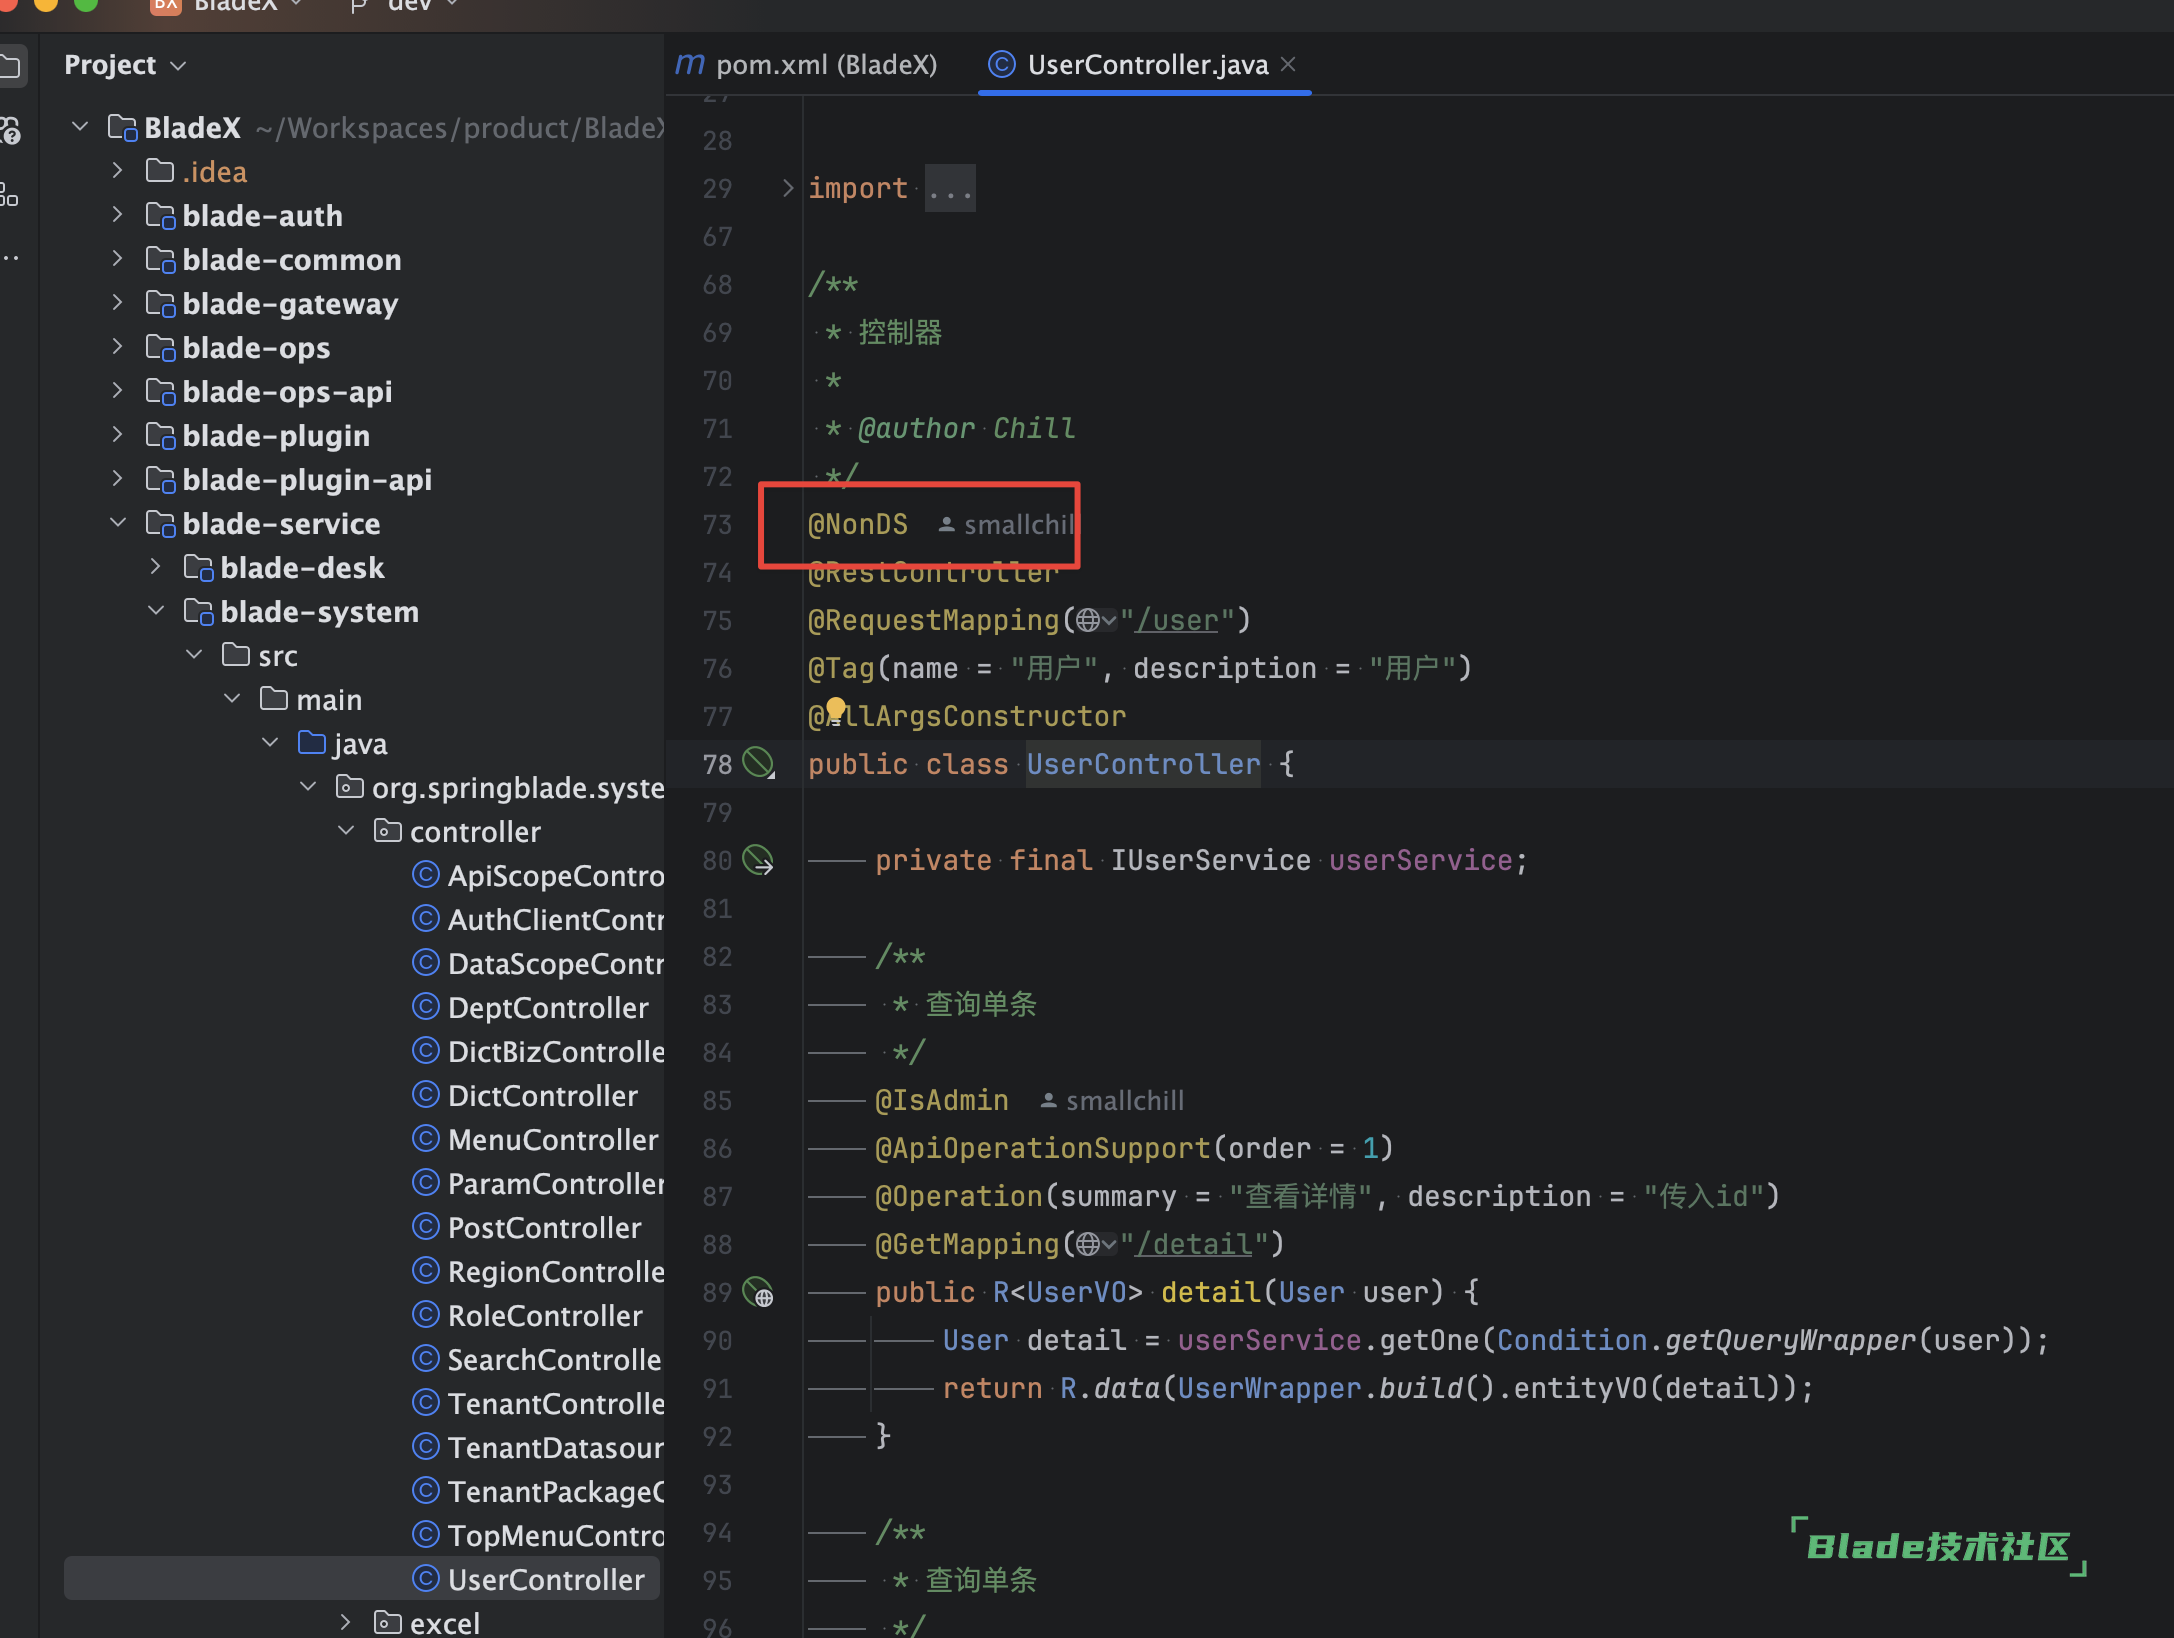Screen dimensions: 2174x1638
Task: Collapse the java source folder
Action: (x=270, y=743)
